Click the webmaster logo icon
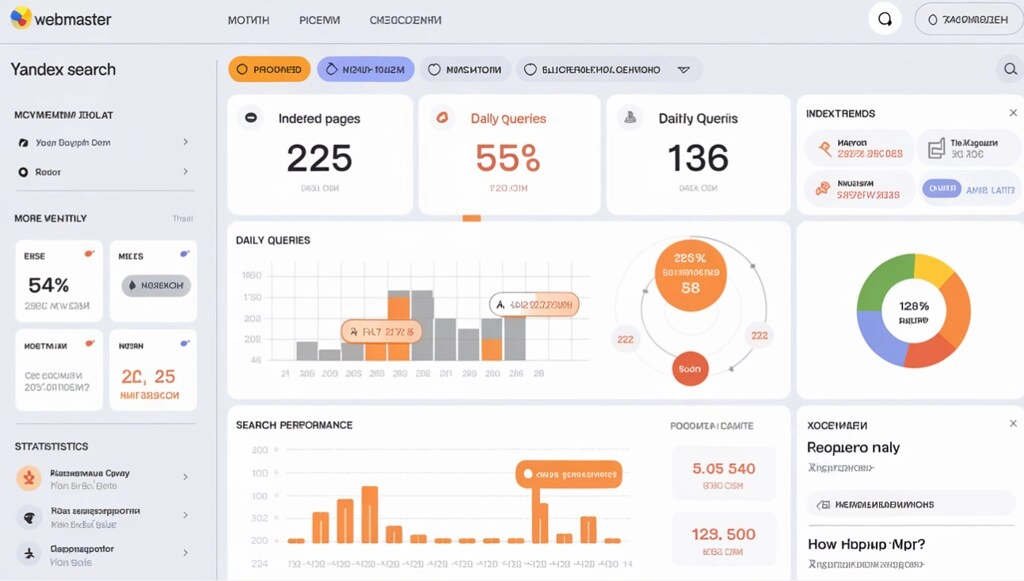The image size is (1024, 581). 20,18
